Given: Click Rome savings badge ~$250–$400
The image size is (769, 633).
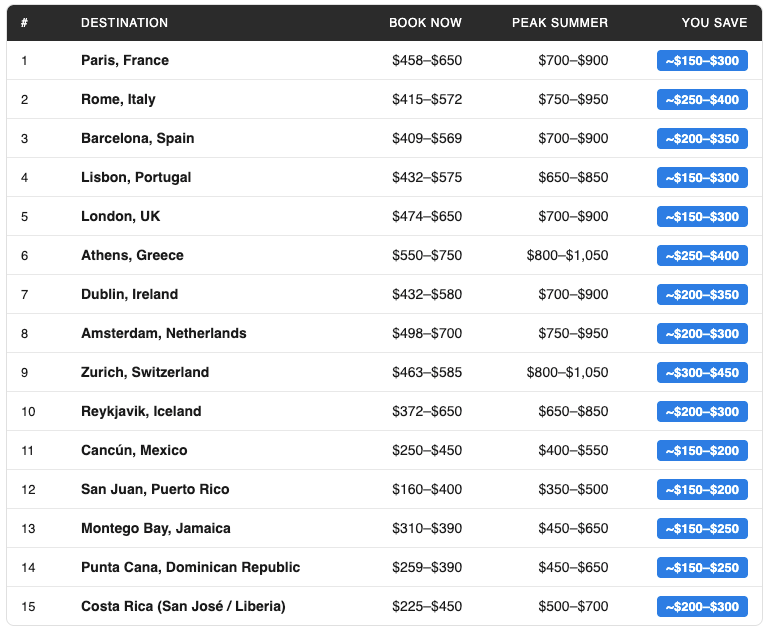Looking at the screenshot, I should coord(702,100).
